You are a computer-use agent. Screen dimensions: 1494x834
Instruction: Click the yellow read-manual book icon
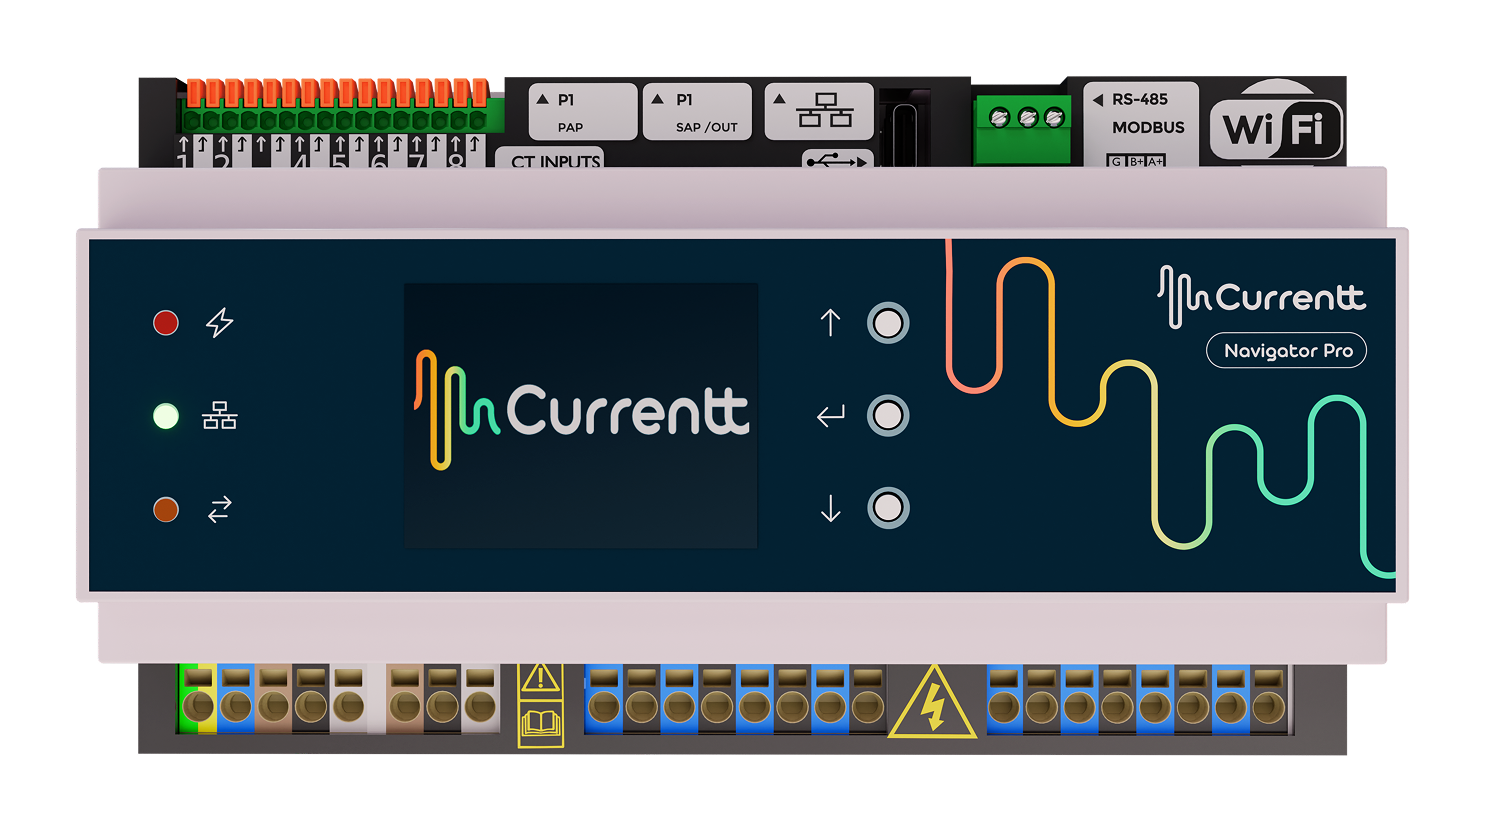540,724
